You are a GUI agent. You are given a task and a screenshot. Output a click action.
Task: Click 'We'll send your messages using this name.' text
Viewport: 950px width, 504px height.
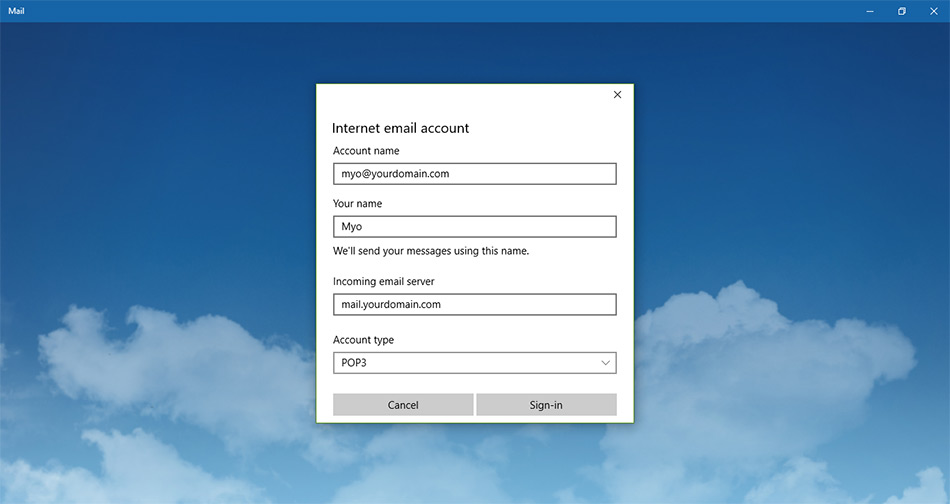(431, 251)
